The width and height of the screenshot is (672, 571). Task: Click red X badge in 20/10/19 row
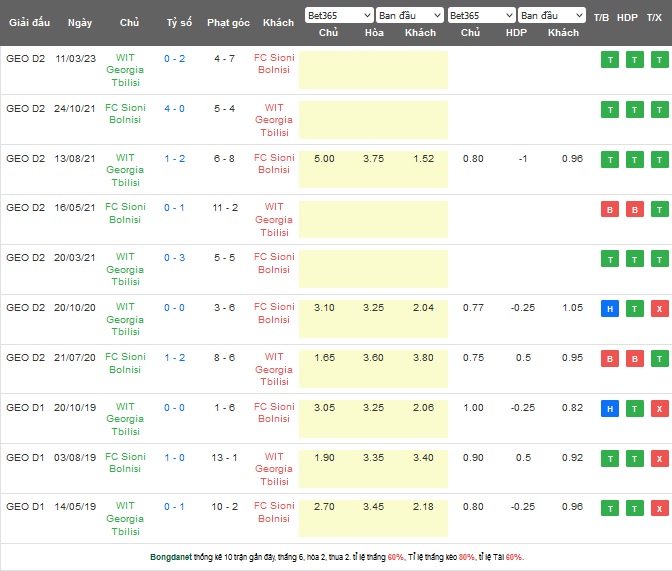point(659,409)
